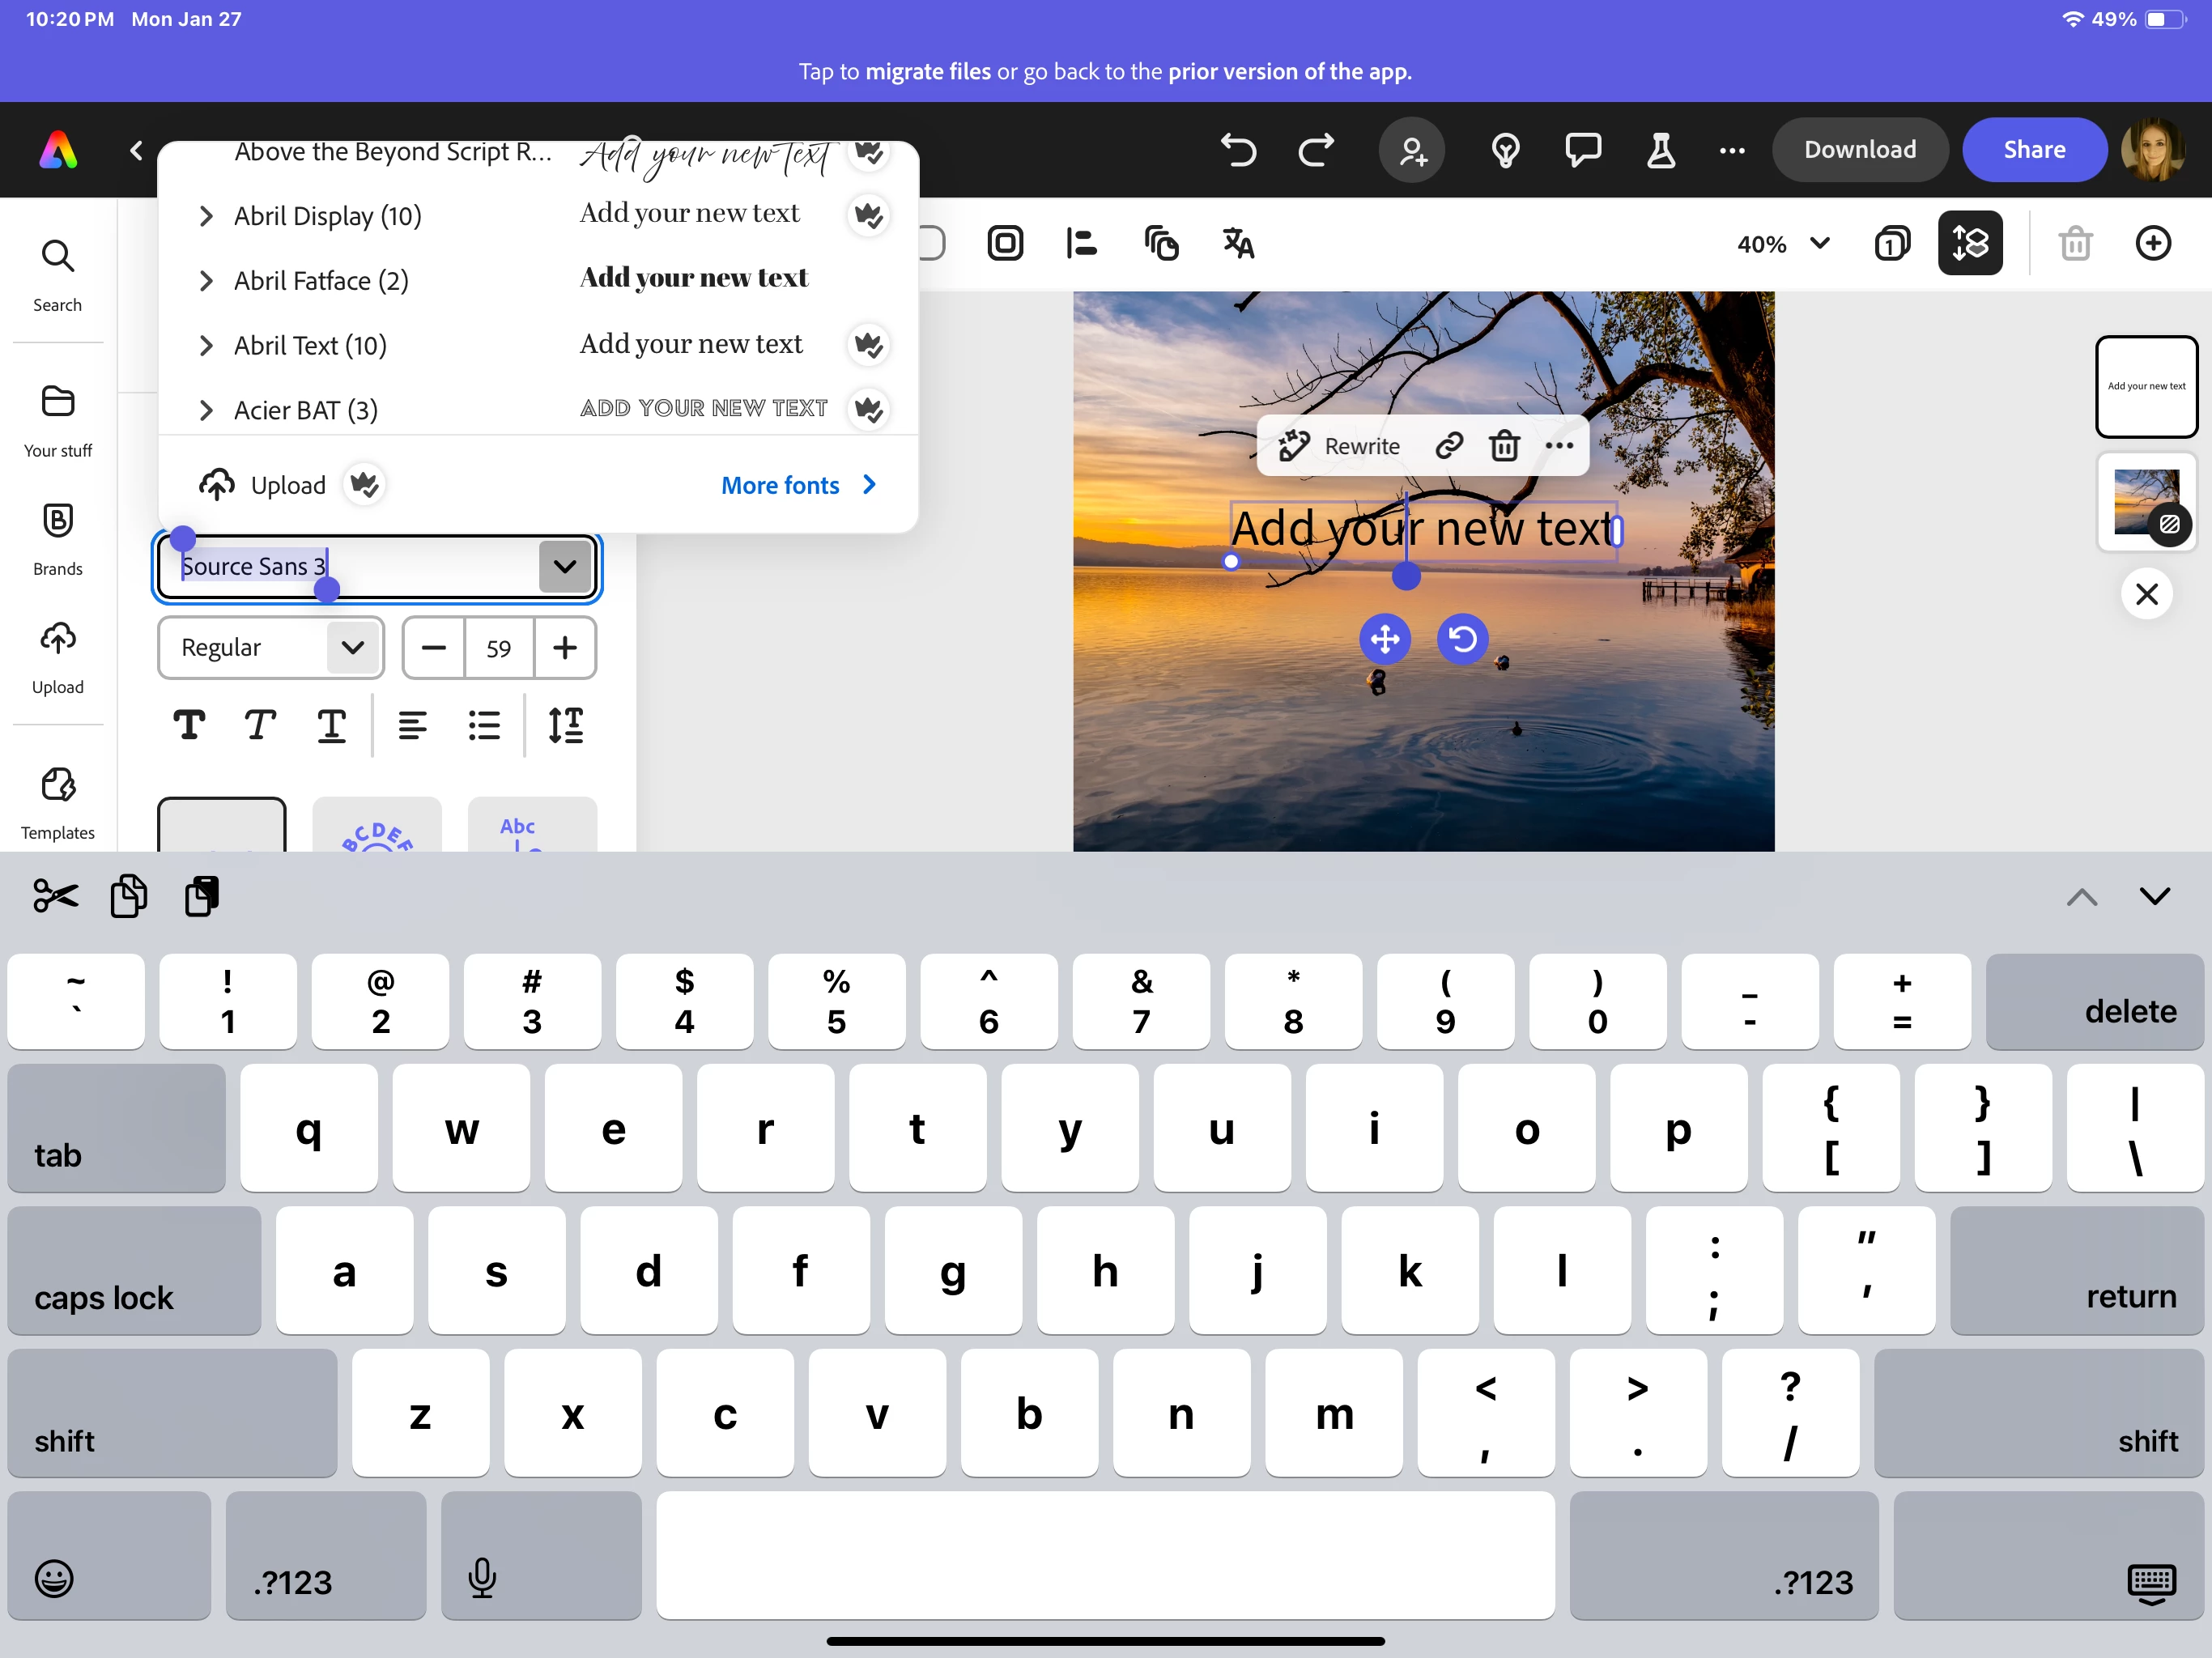Click the Download button
The image size is (2212, 1658).
click(1859, 150)
